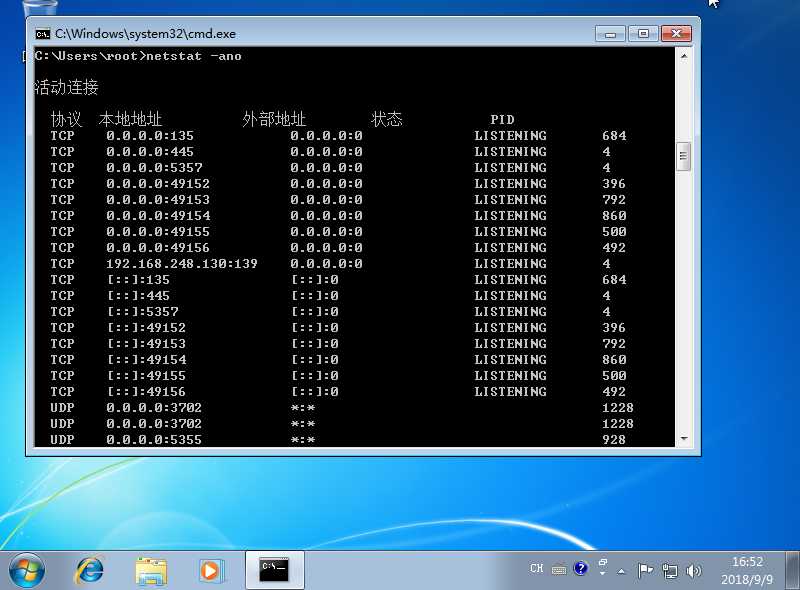
Task: Click PID 860 in the 0.0.0.0:49154 row
Action: [614, 215]
